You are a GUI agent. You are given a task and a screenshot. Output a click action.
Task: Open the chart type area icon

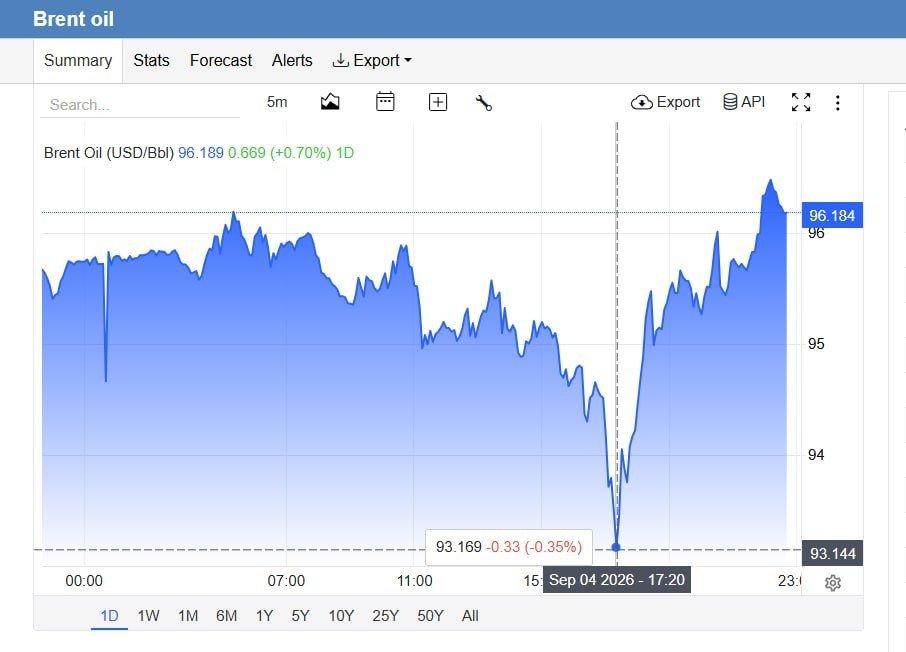click(x=330, y=102)
